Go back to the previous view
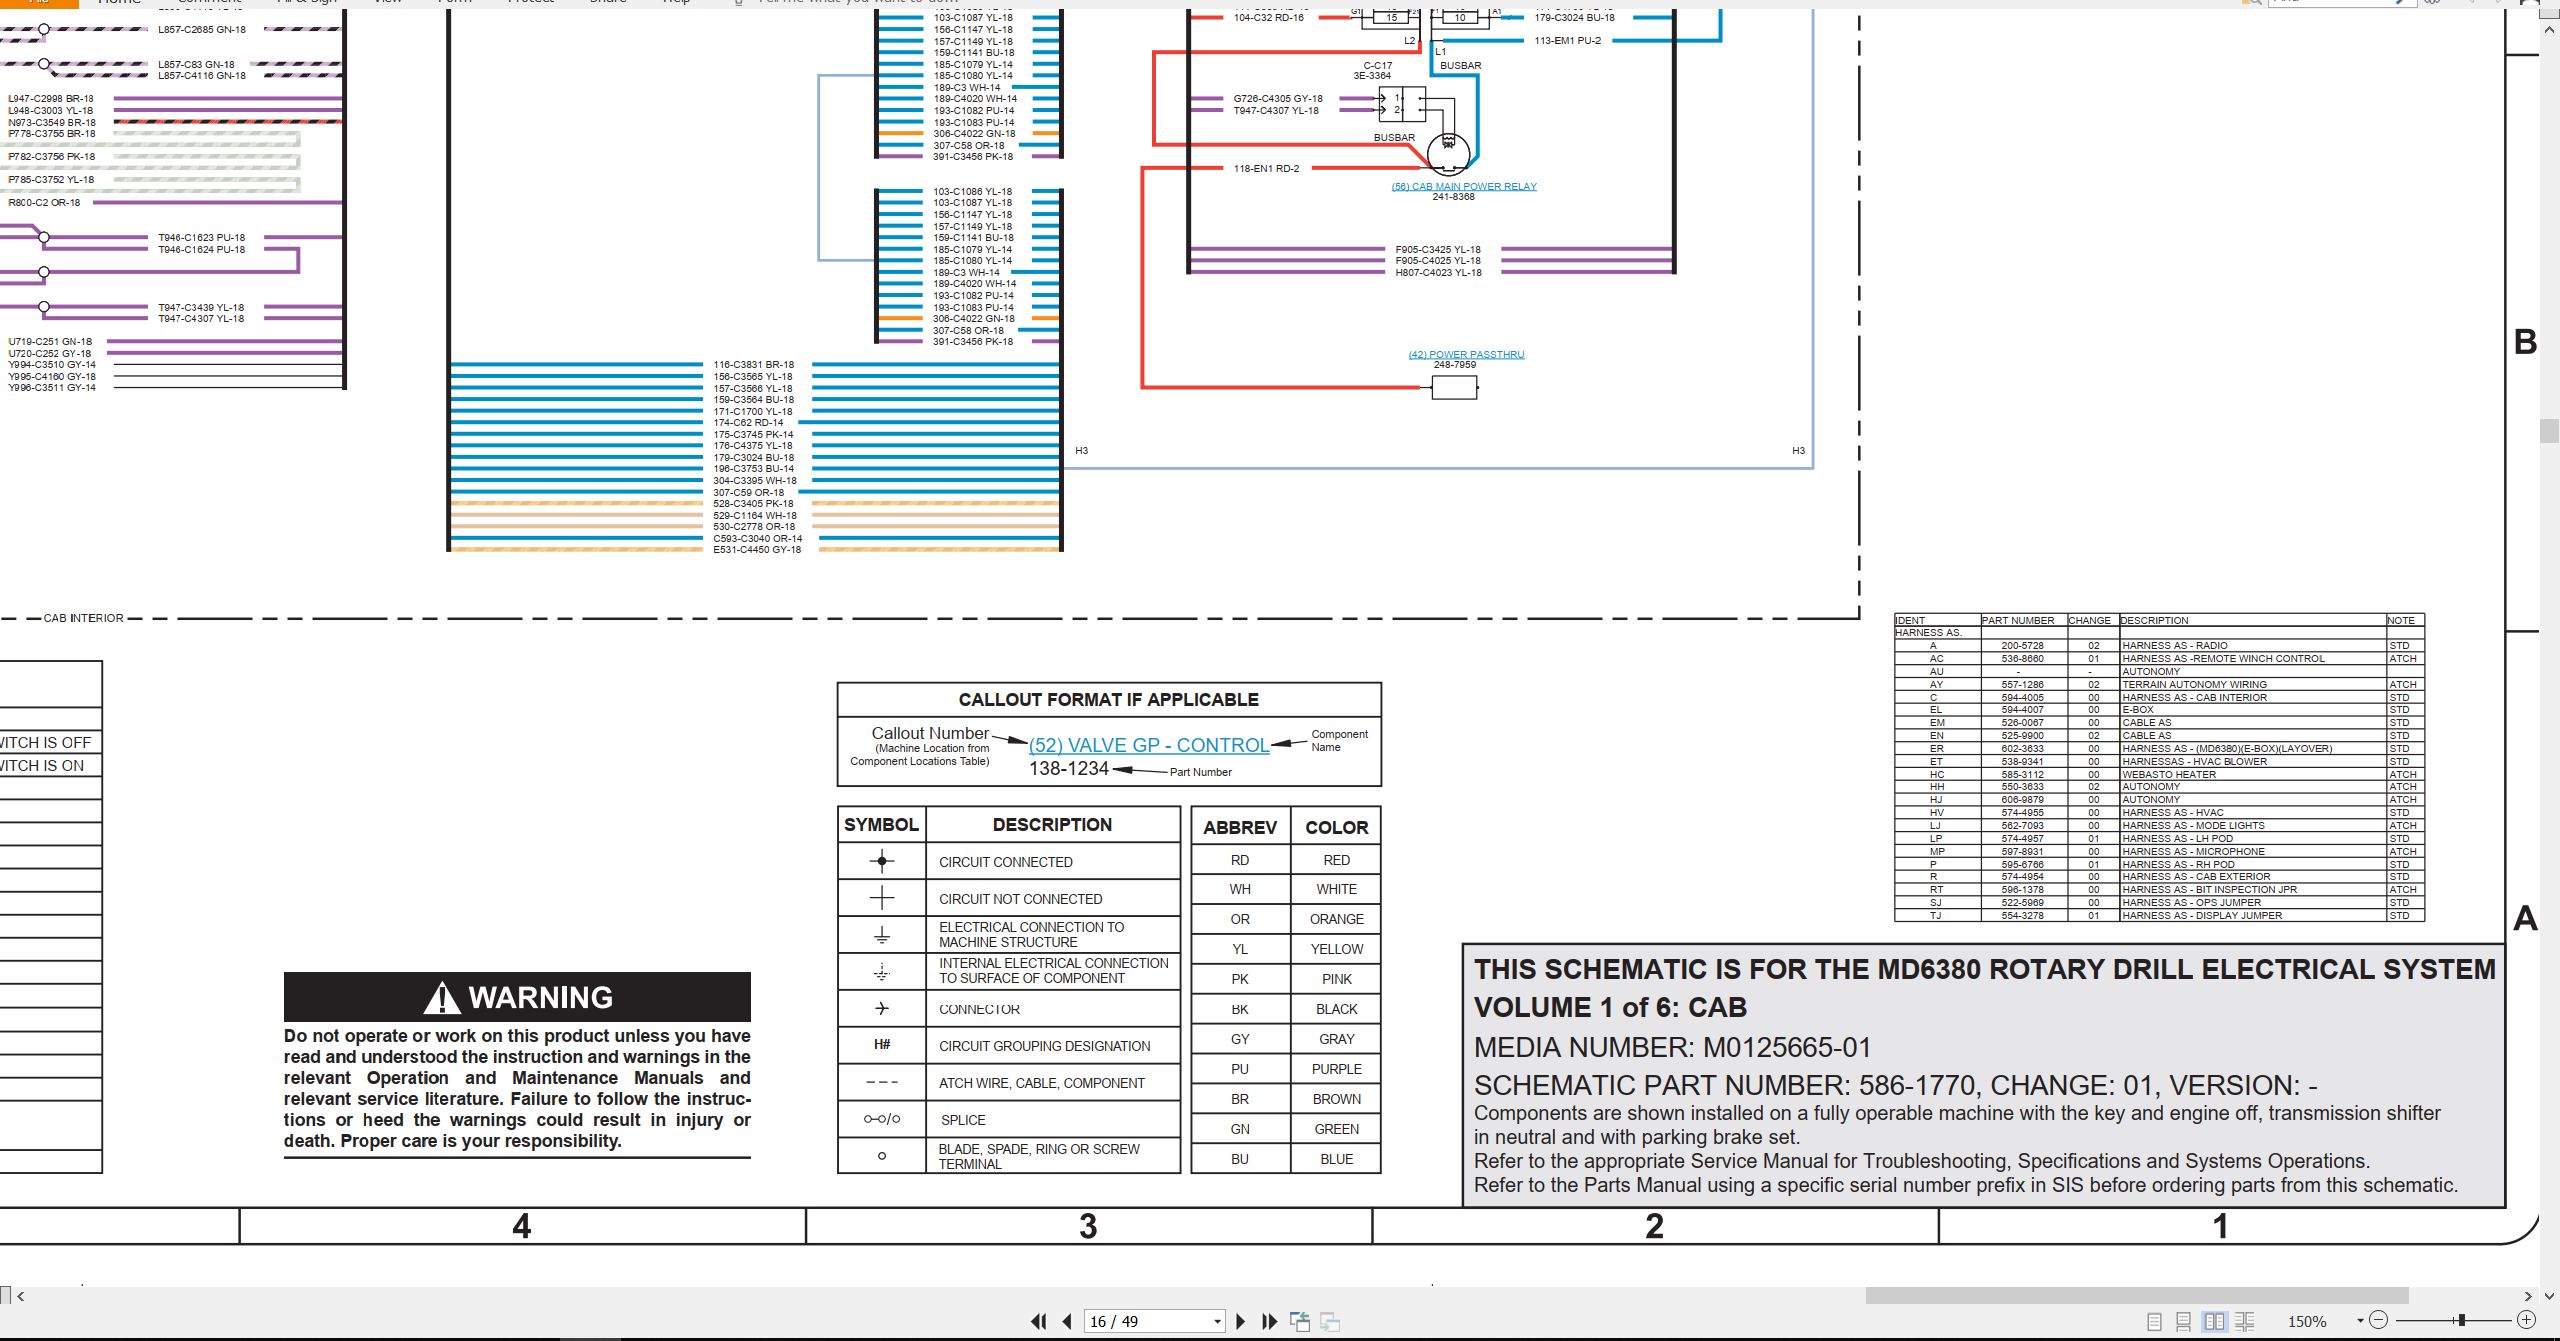The image size is (2560, 1341). point(1300,1321)
